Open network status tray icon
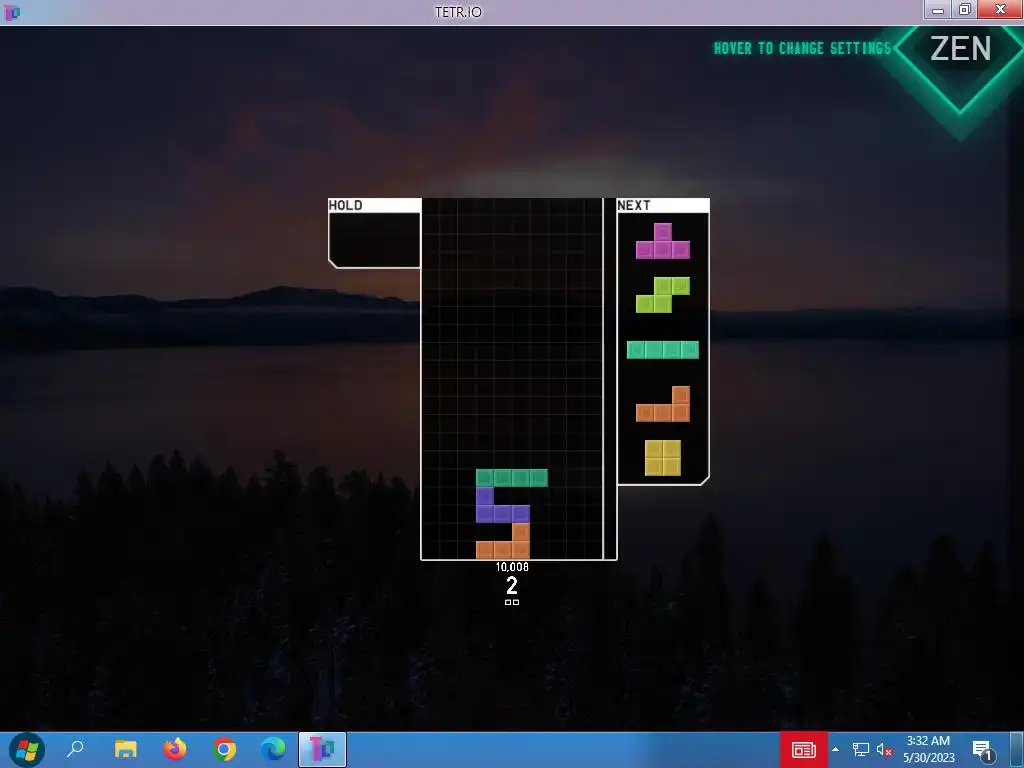1024x768 pixels. coord(861,750)
